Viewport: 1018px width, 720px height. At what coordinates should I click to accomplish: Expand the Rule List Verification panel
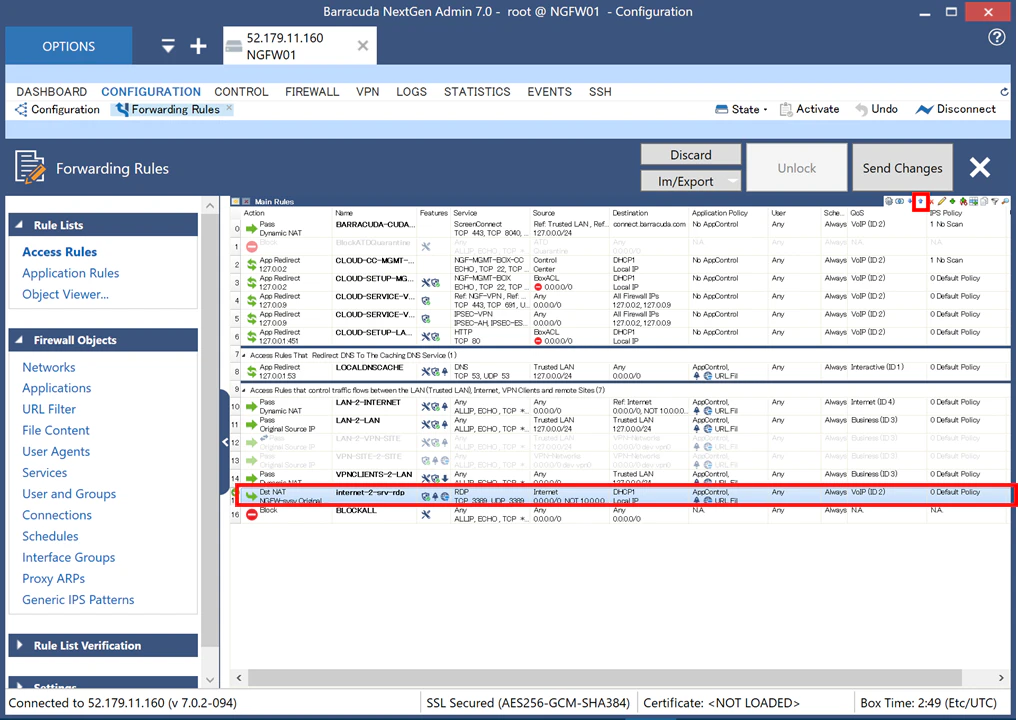pyautogui.click(x=19, y=645)
